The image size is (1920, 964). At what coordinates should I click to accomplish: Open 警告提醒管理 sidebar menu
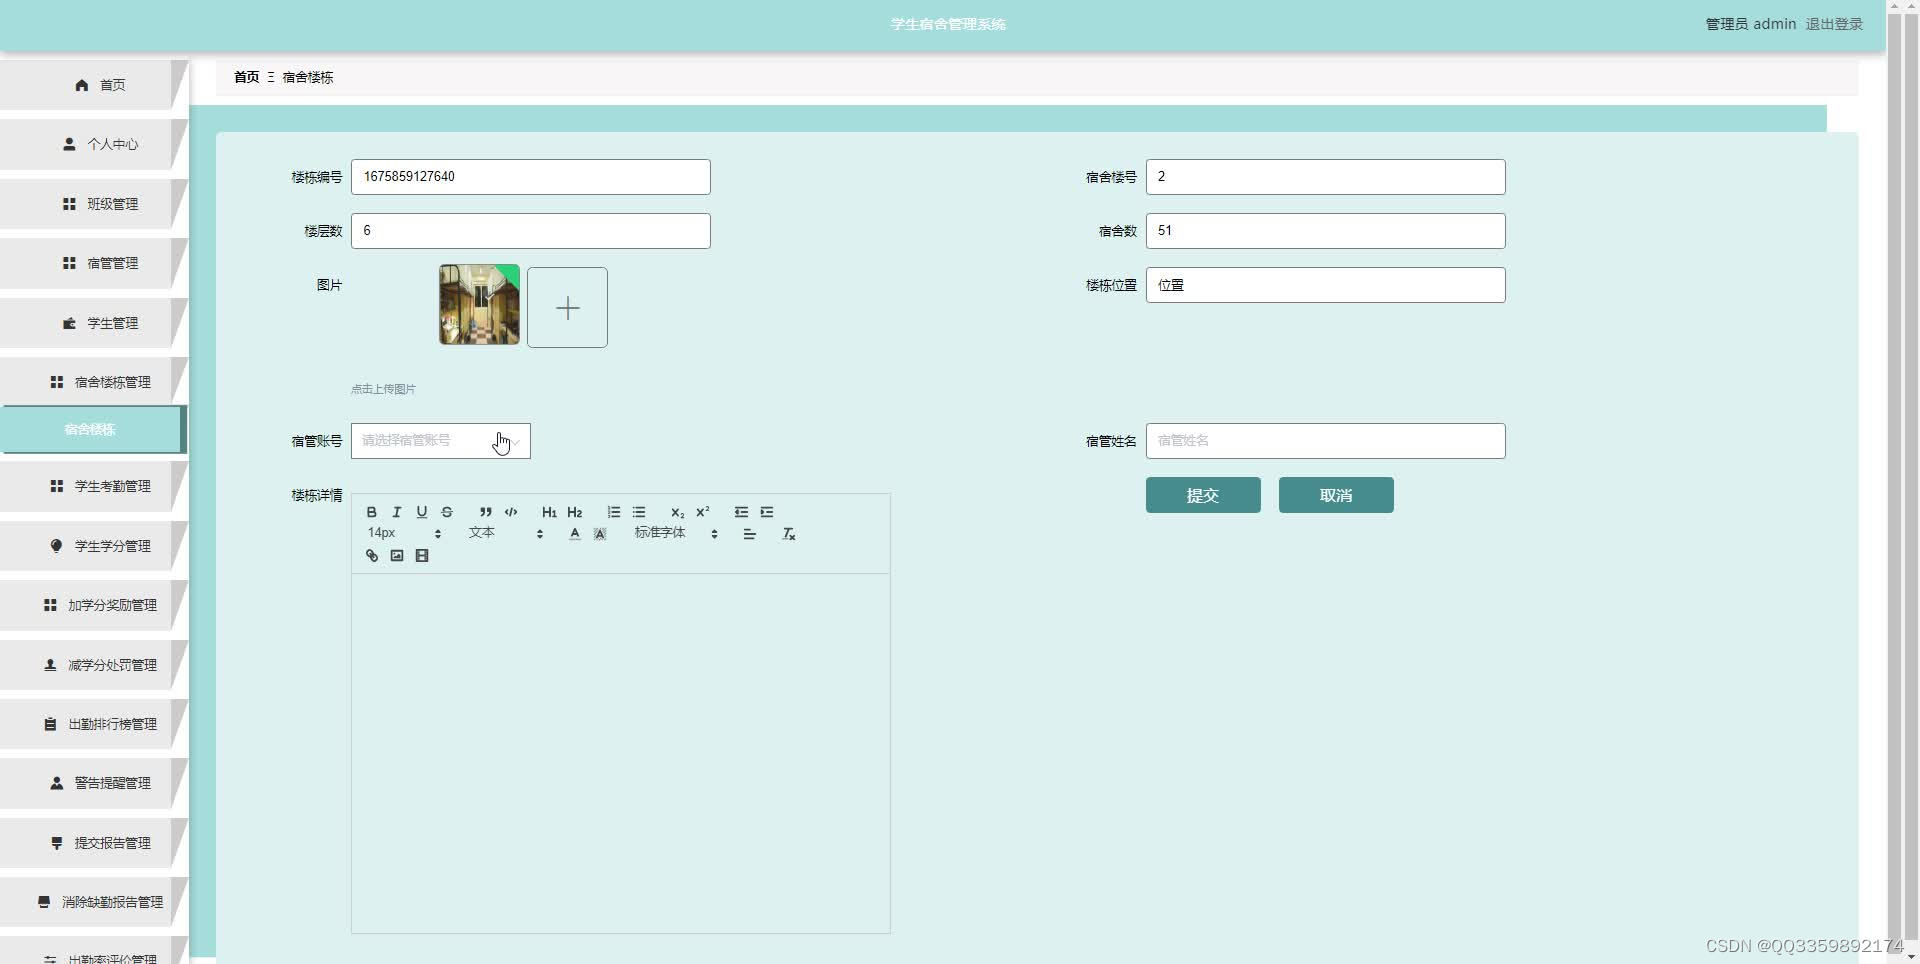[x=93, y=783]
